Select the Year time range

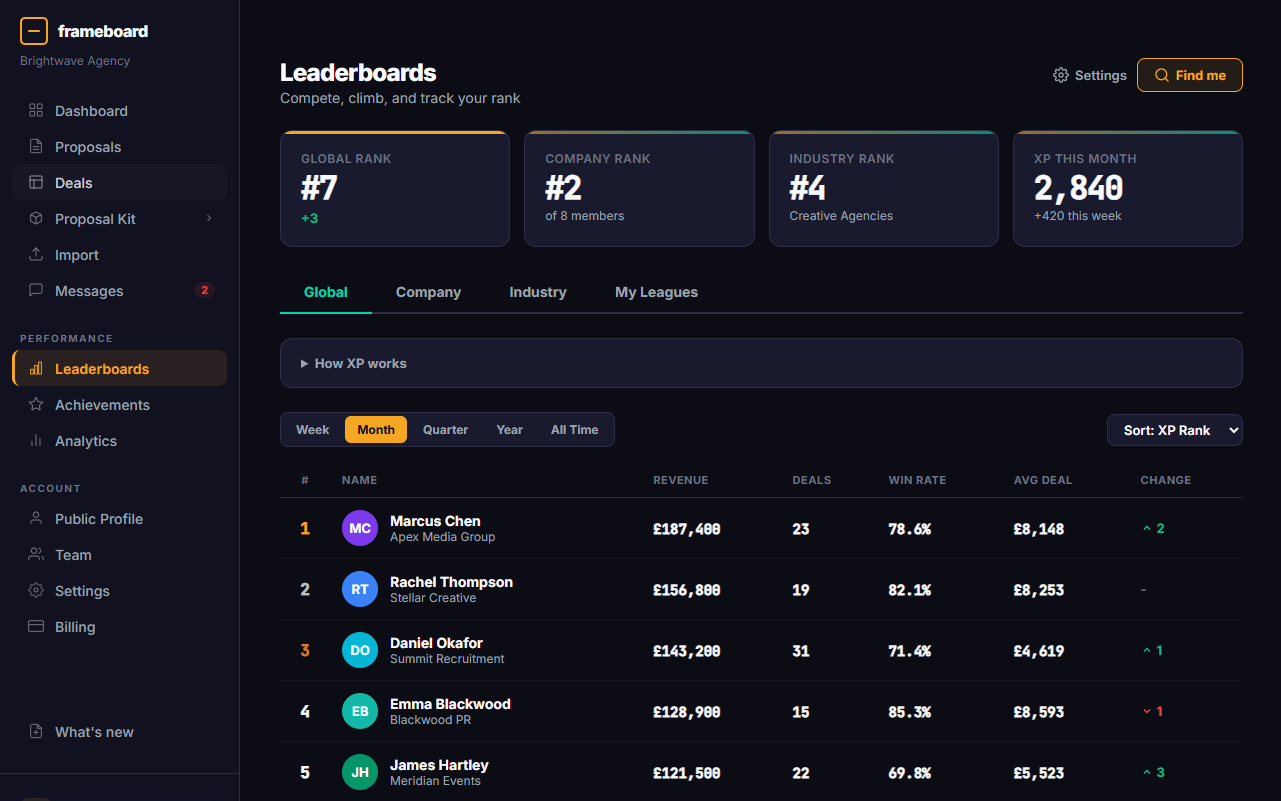pos(510,430)
